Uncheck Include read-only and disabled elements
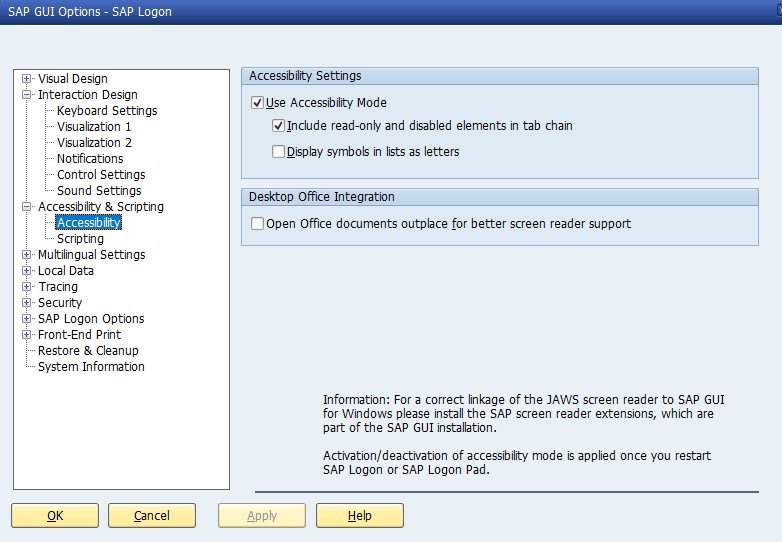This screenshot has width=782, height=542. (279, 126)
